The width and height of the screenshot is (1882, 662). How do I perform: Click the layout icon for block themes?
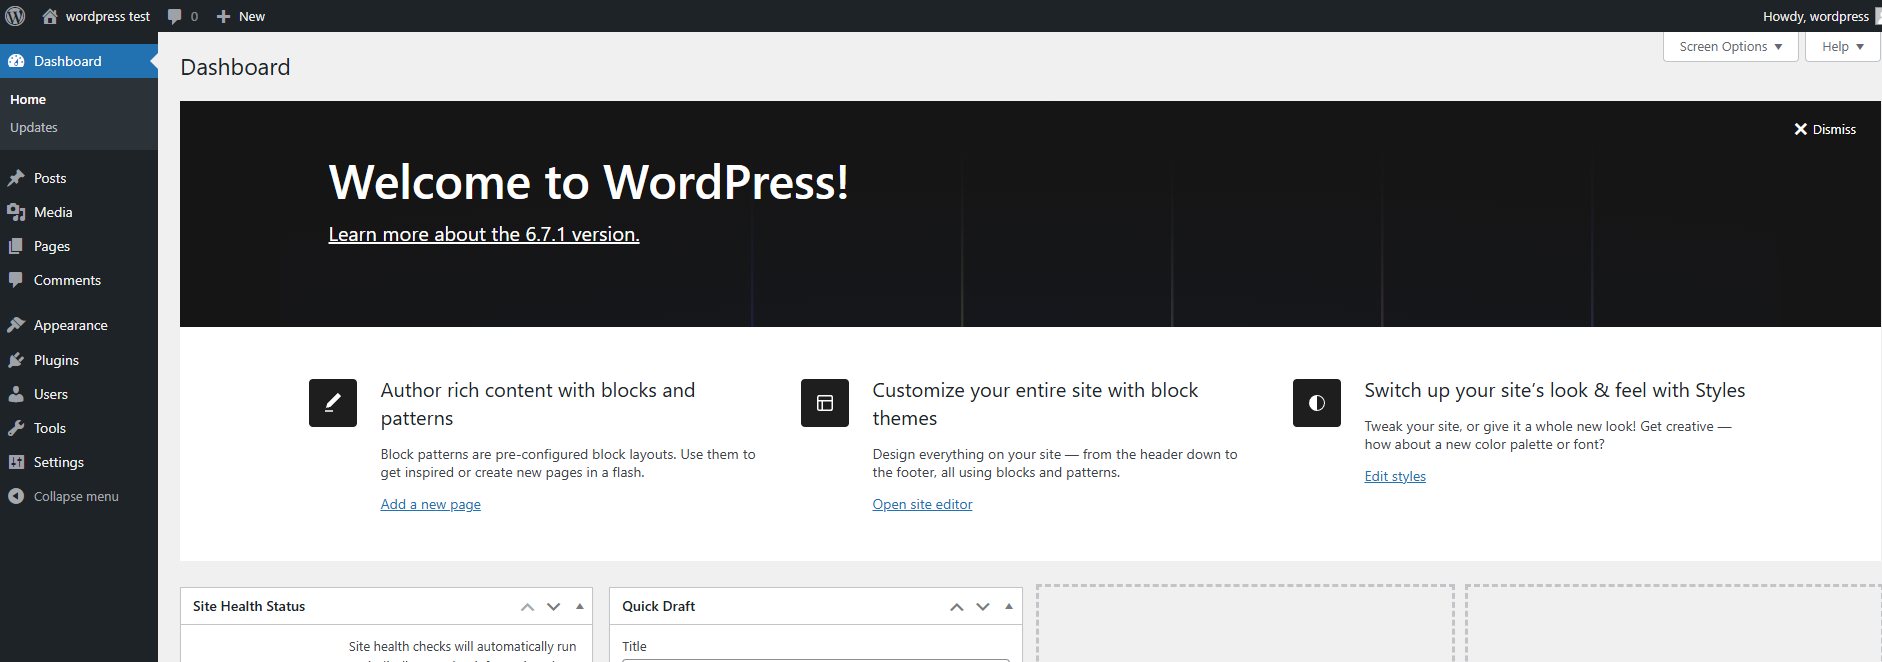click(x=825, y=403)
